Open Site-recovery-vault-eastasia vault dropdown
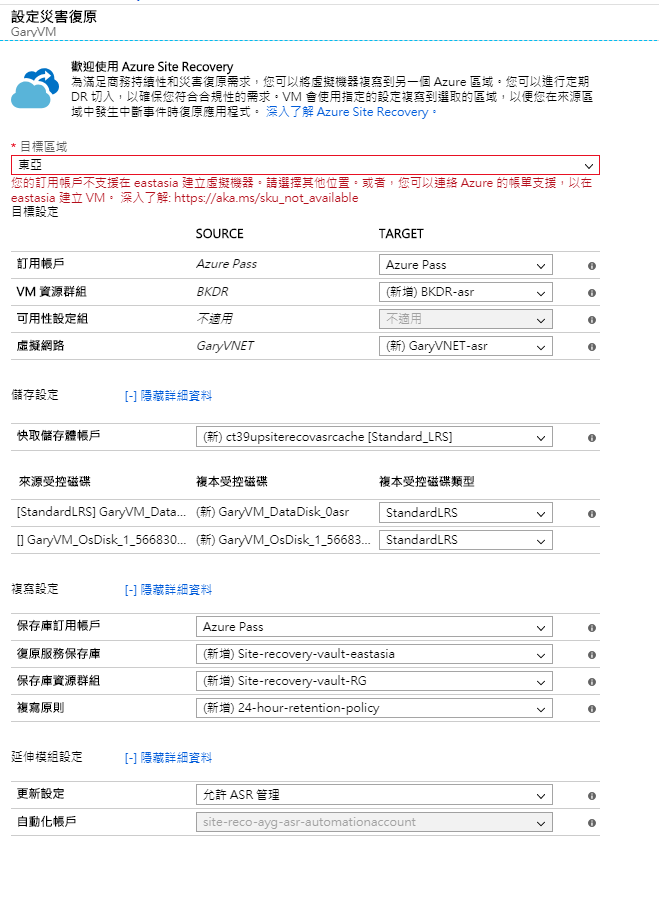The width and height of the screenshot is (659, 913). click(374, 654)
